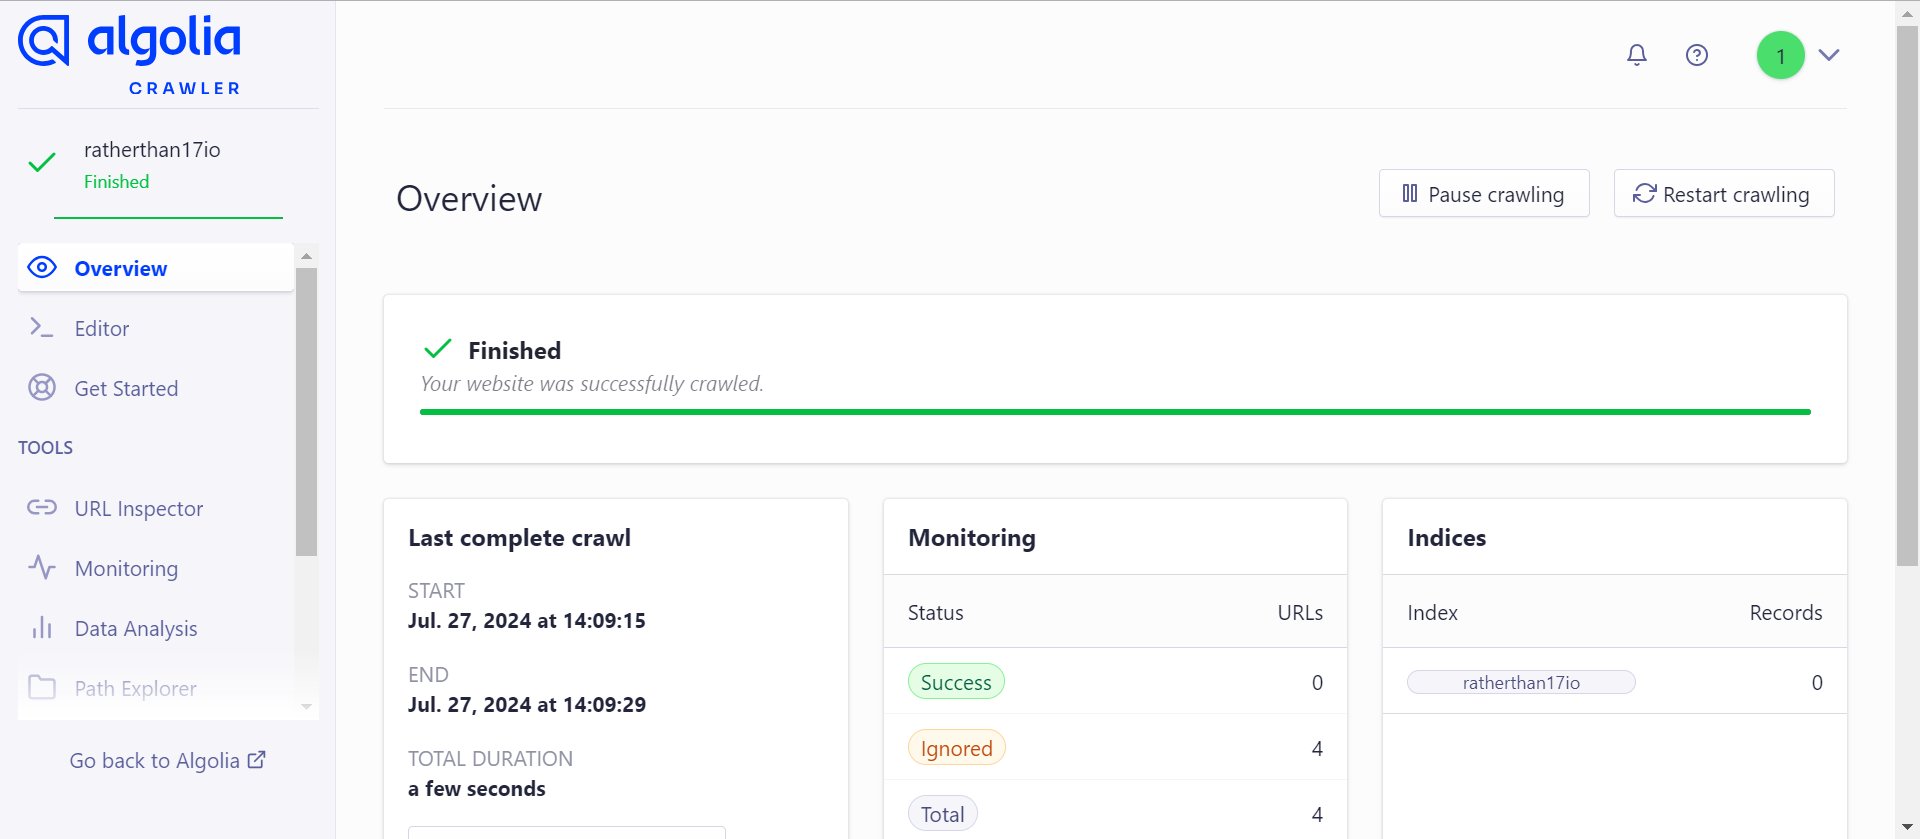Click the Finished status under crawler name
1920x839 pixels.
tap(117, 182)
